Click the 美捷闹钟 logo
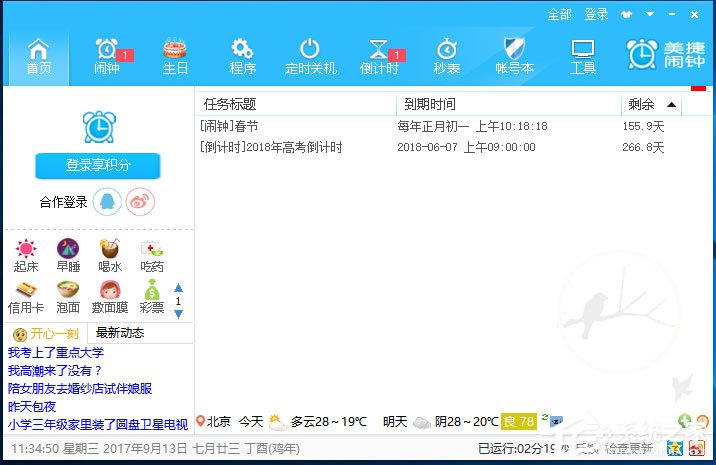716x465 pixels. pos(666,54)
